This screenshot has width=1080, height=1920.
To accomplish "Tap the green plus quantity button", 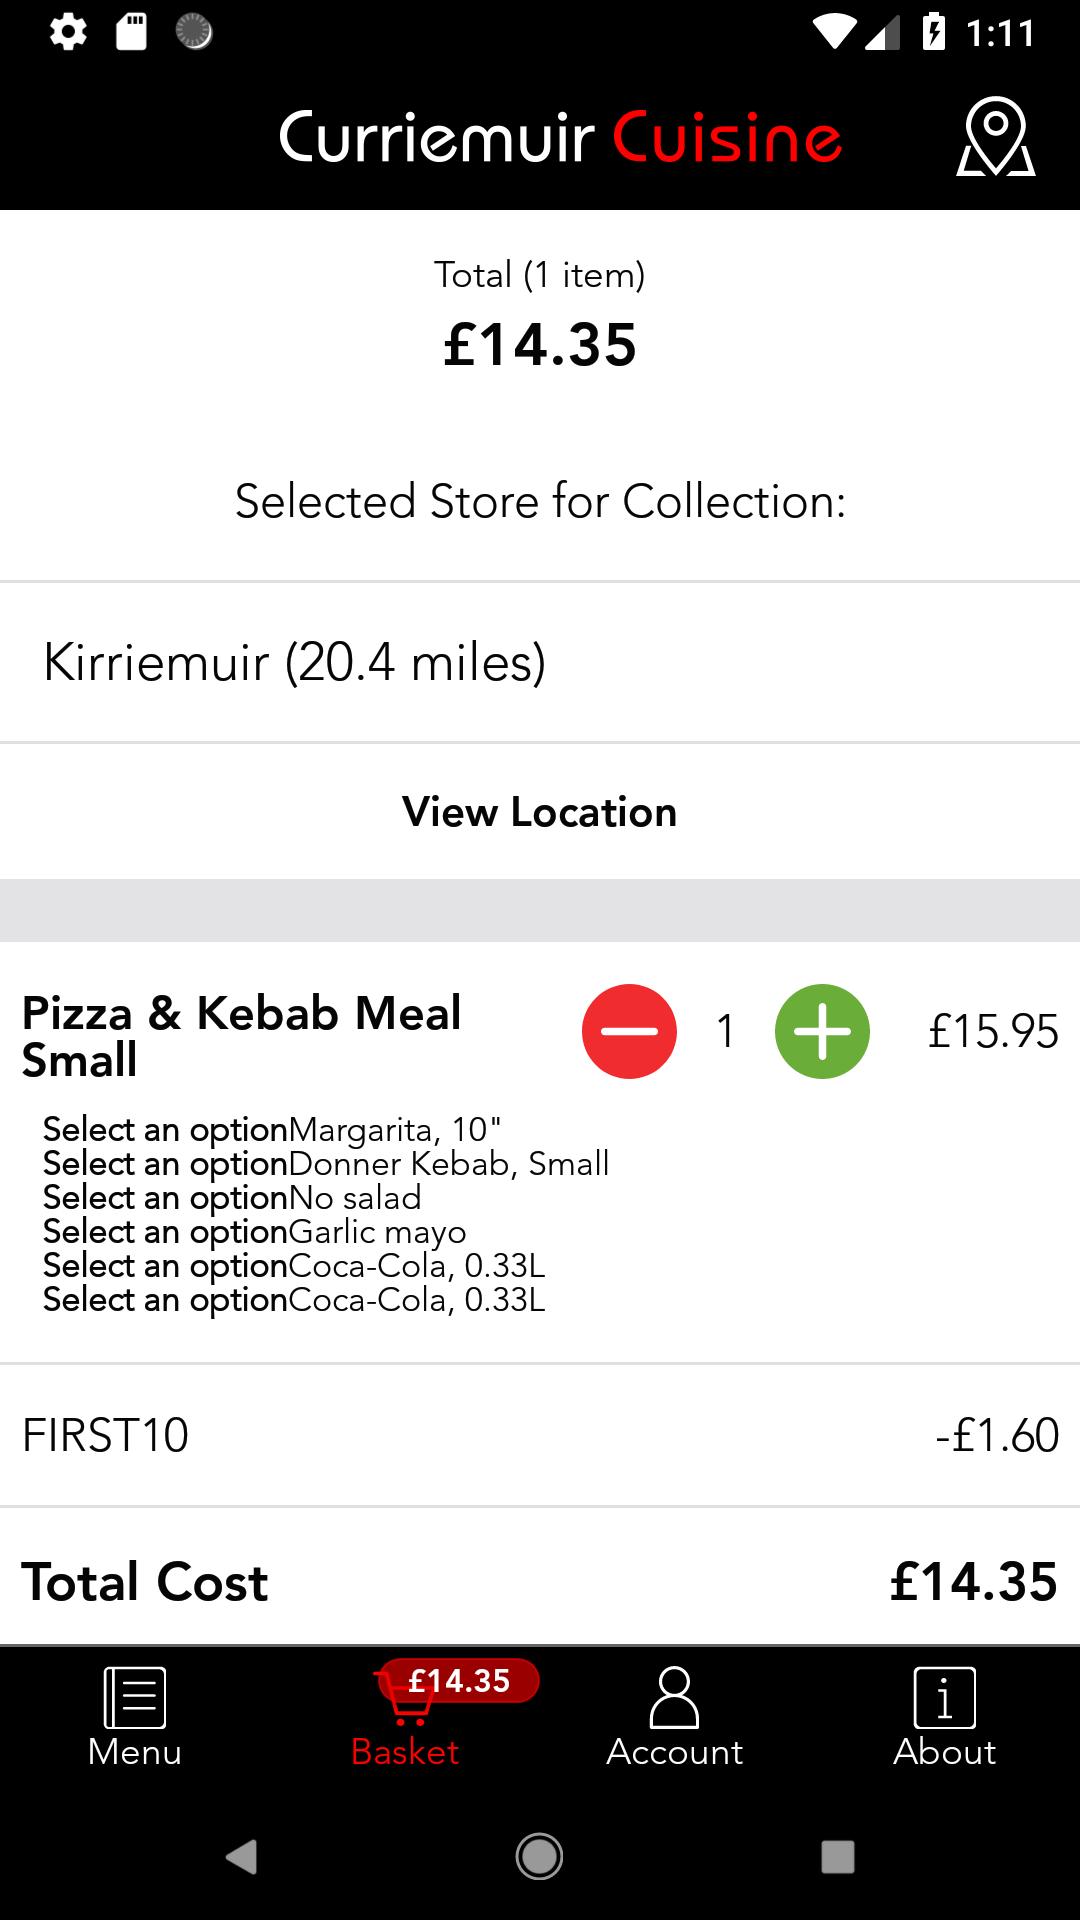I will click(822, 1031).
